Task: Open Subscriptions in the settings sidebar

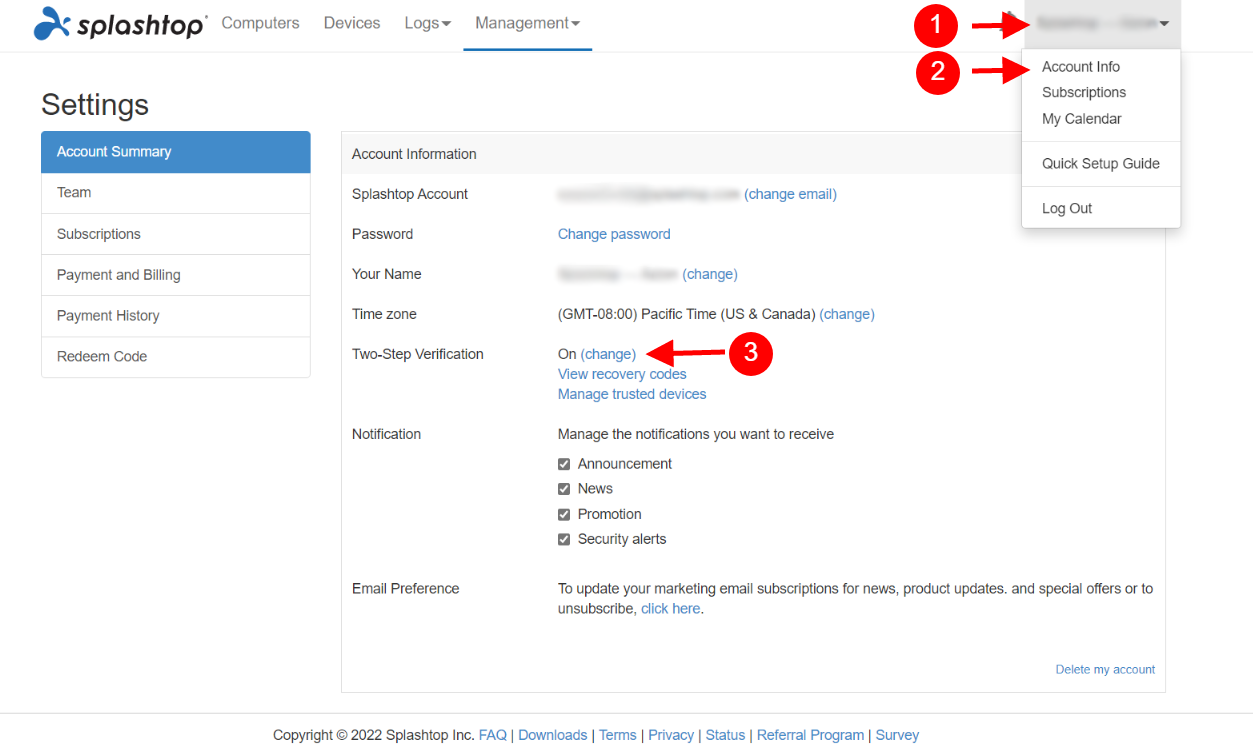Action: pos(176,234)
